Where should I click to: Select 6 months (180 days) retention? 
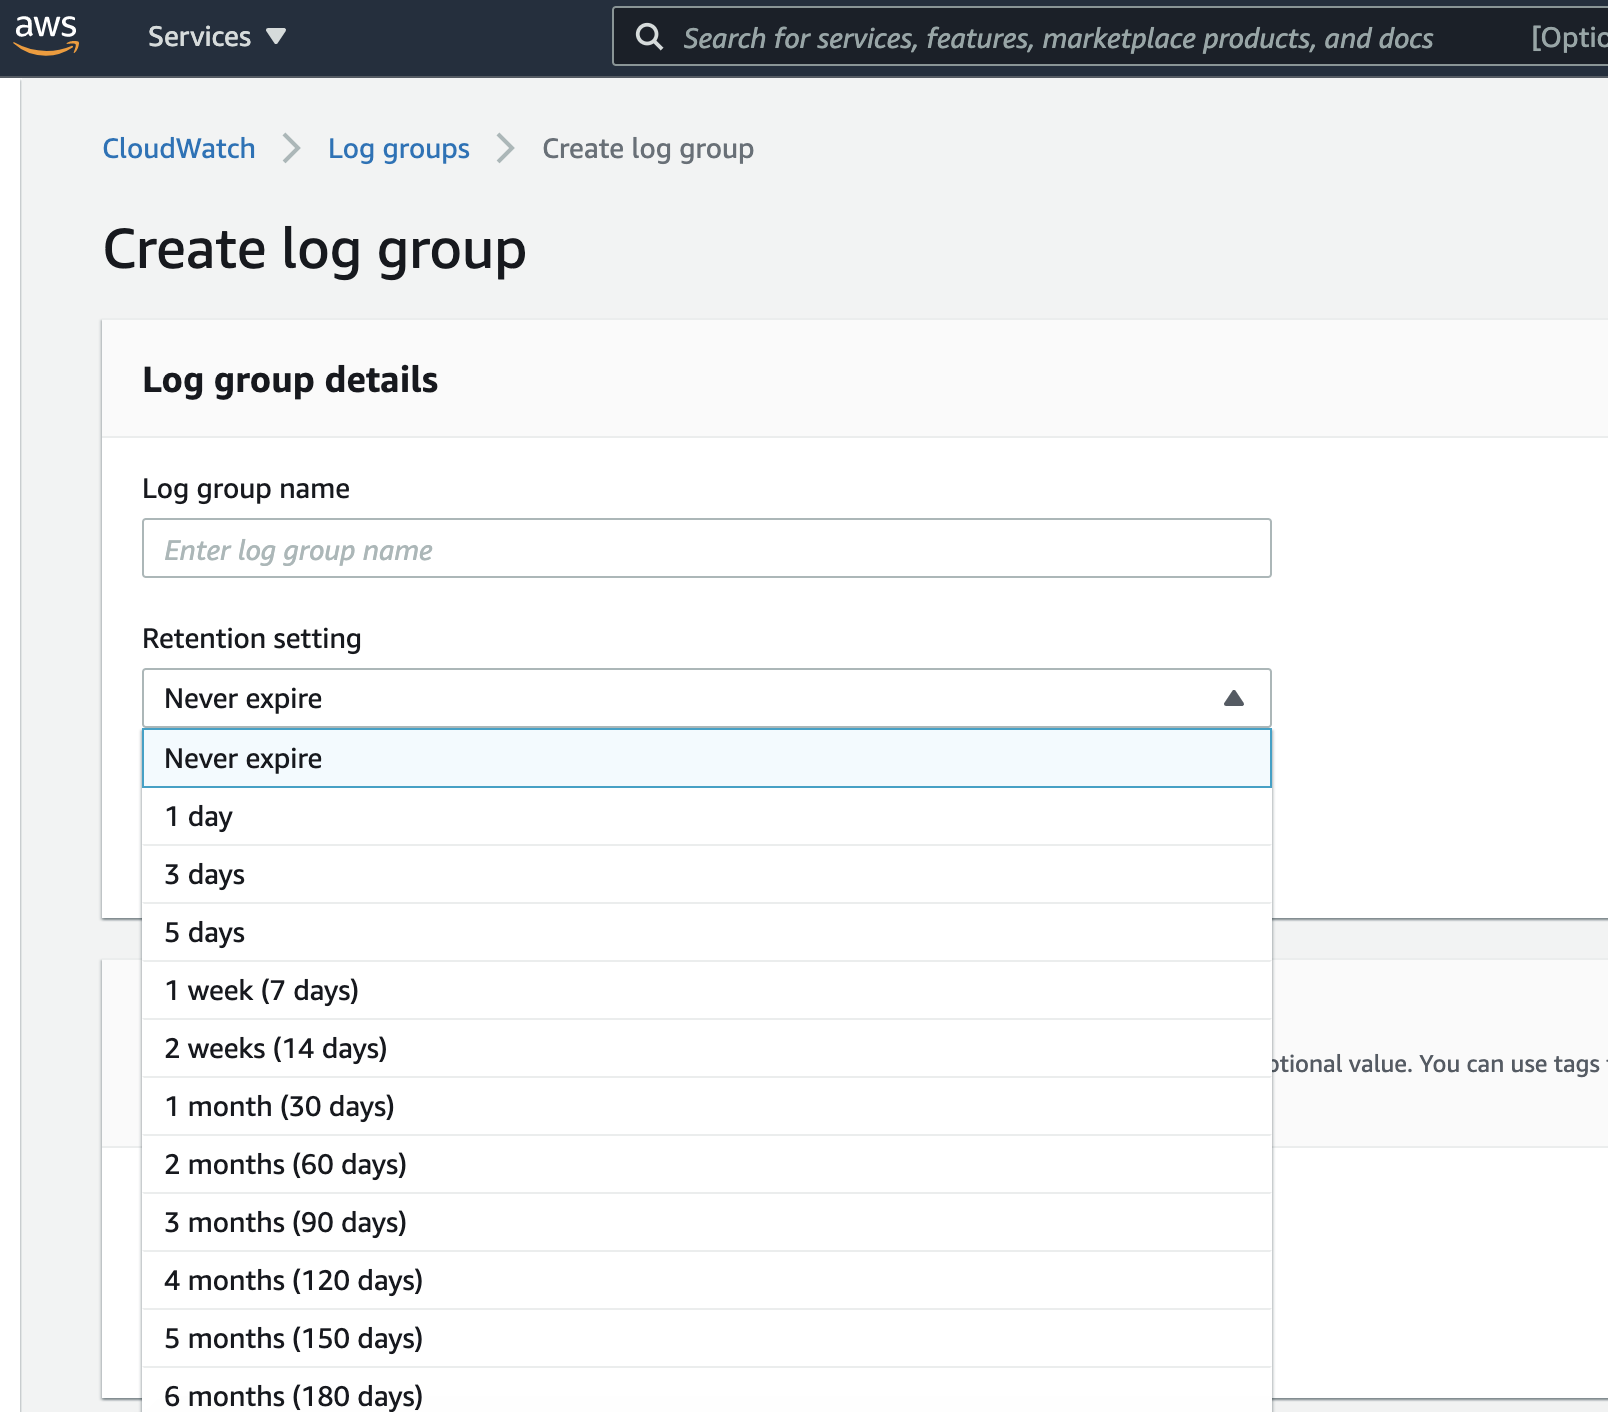click(x=706, y=1396)
